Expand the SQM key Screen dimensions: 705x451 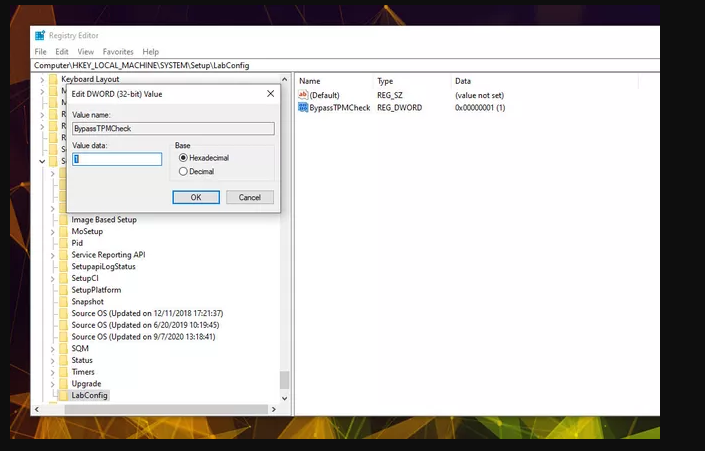pyautogui.click(x=53, y=349)
